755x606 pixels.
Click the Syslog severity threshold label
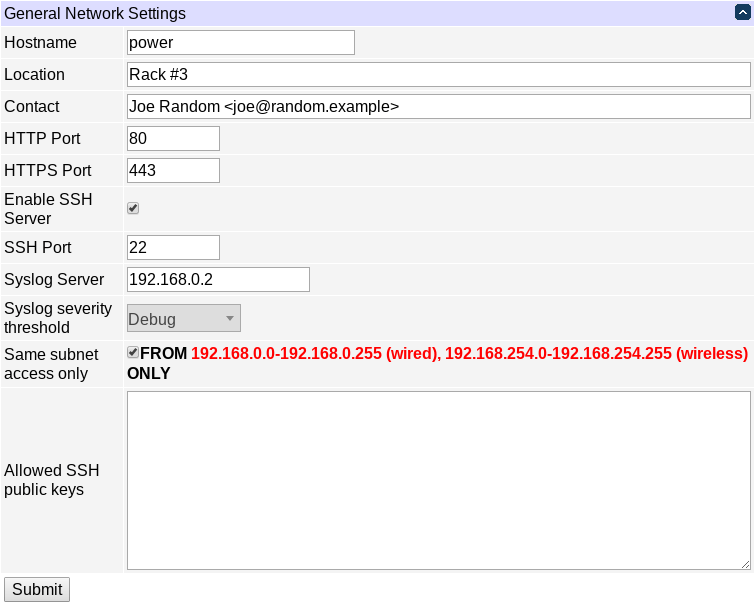click(58, 318)
